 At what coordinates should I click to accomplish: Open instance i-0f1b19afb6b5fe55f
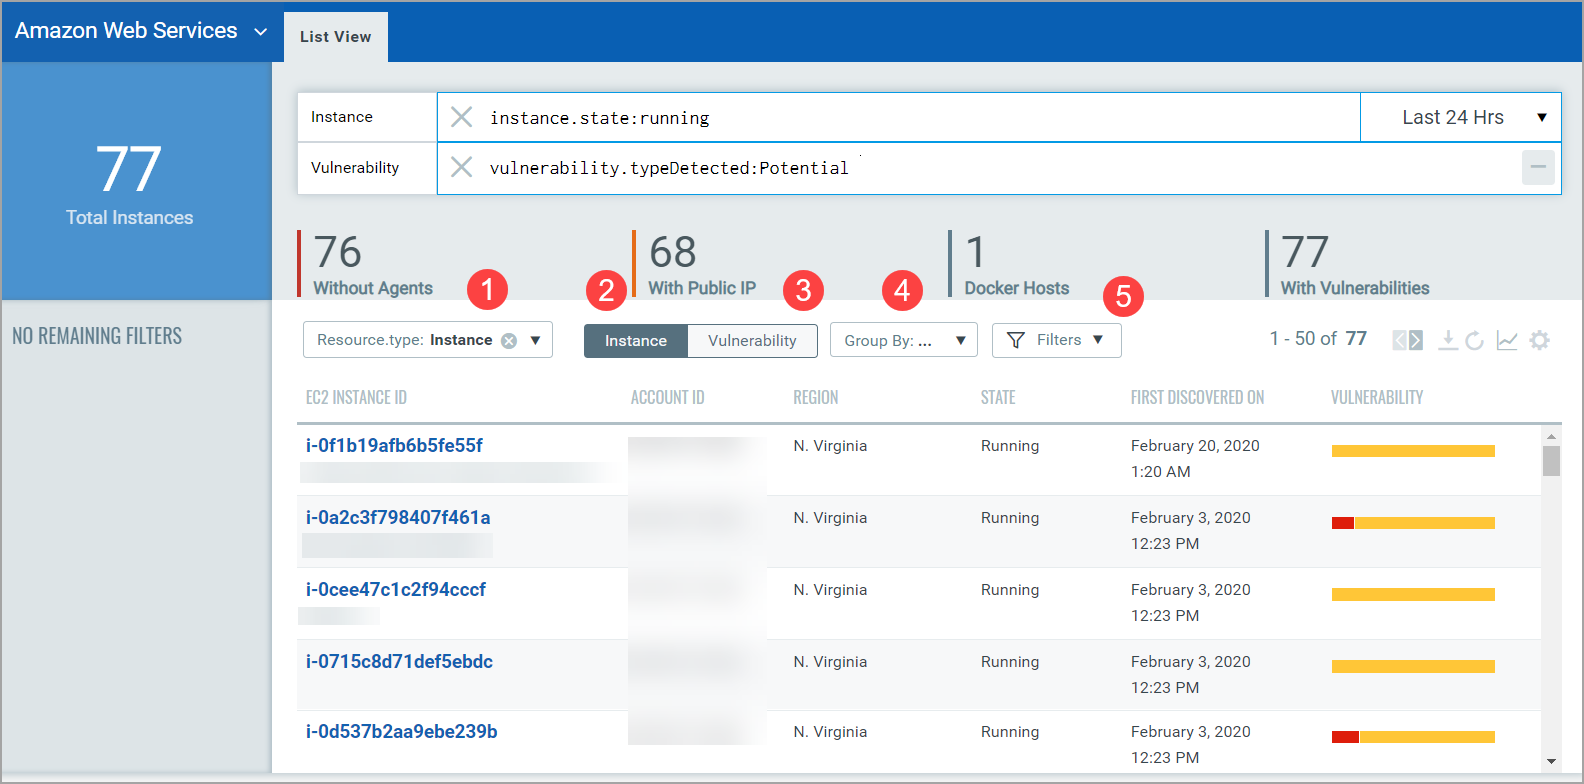[x=394, y=445]
